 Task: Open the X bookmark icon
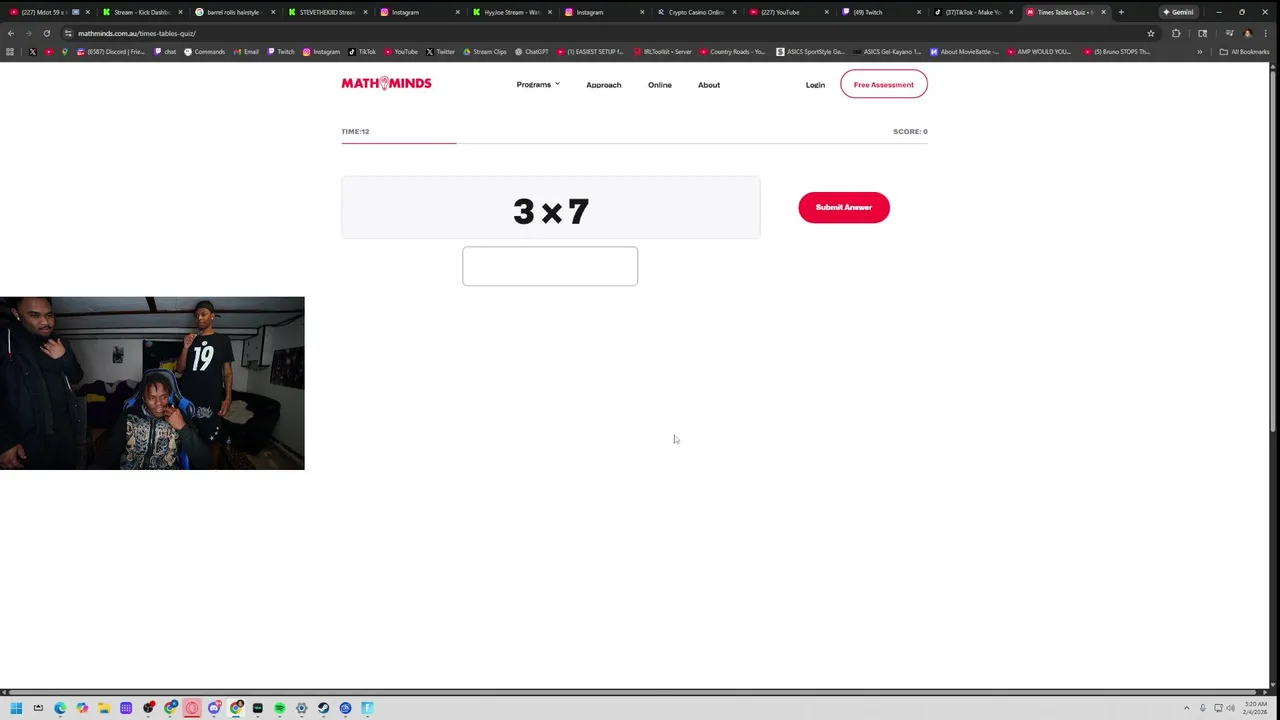click(32, 52)
